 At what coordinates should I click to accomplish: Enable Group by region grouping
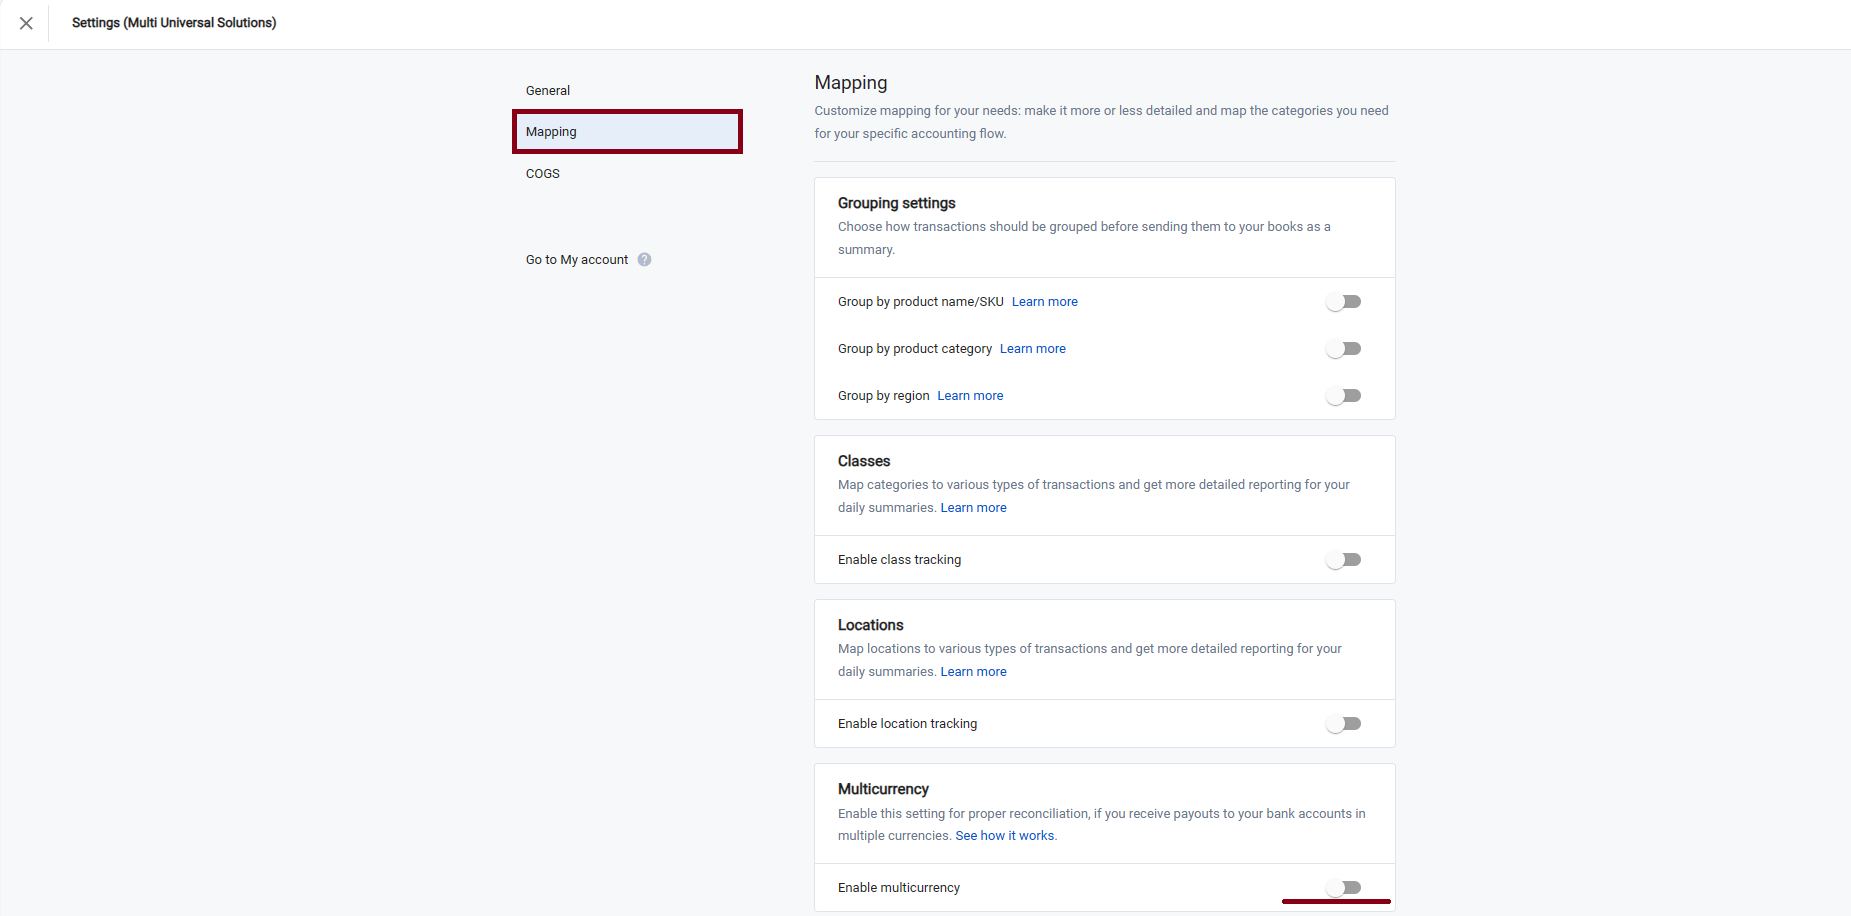pyautogui.click(x=1343, y=395)
